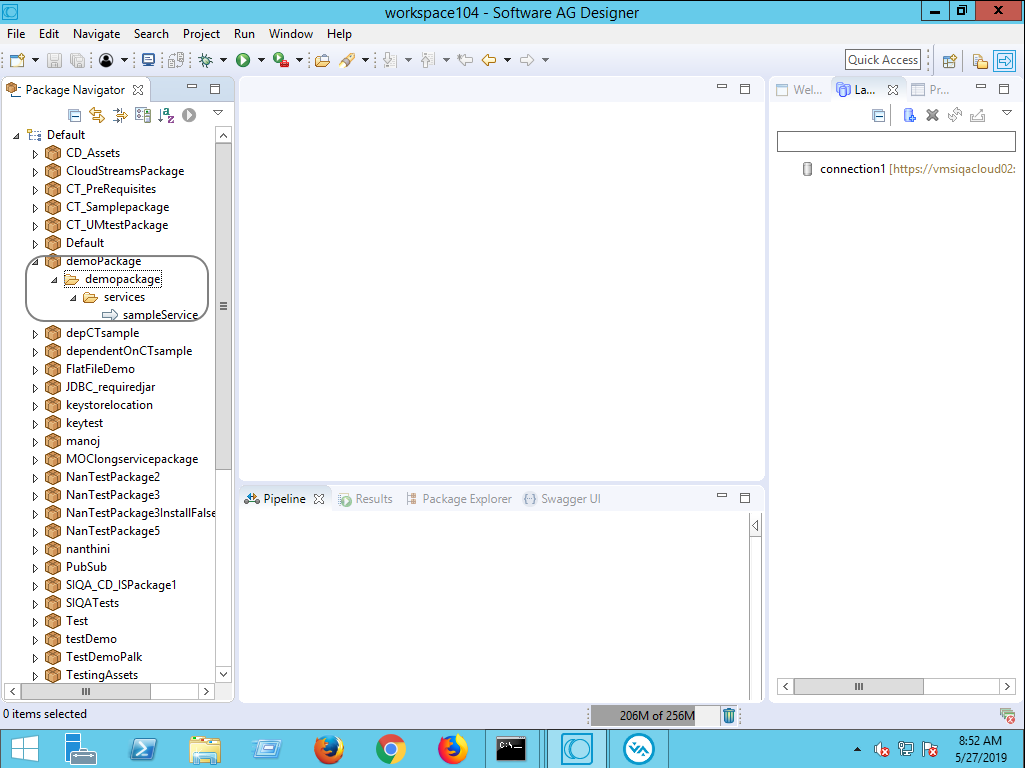Select the SIQATests package
This screenshot has height=768, width=1025.
(92, 603)
